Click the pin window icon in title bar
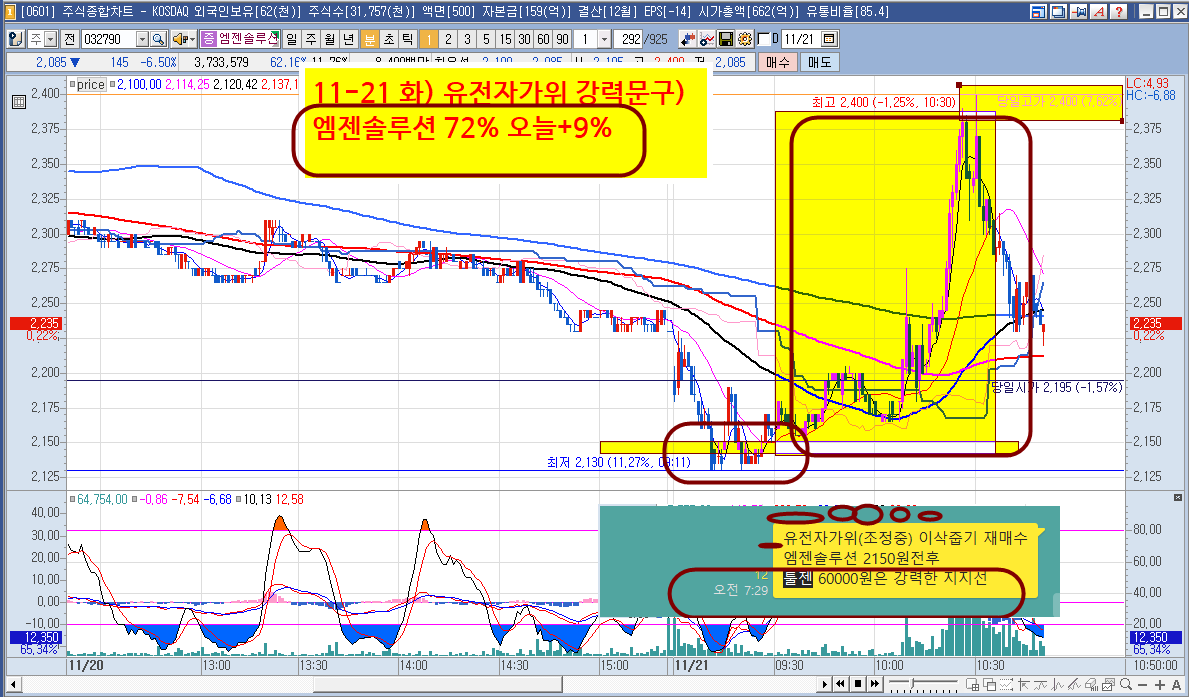Image resolution: width=1189 pixels, height=697 pixels. pyautogui.click(x=1078, y=11)
